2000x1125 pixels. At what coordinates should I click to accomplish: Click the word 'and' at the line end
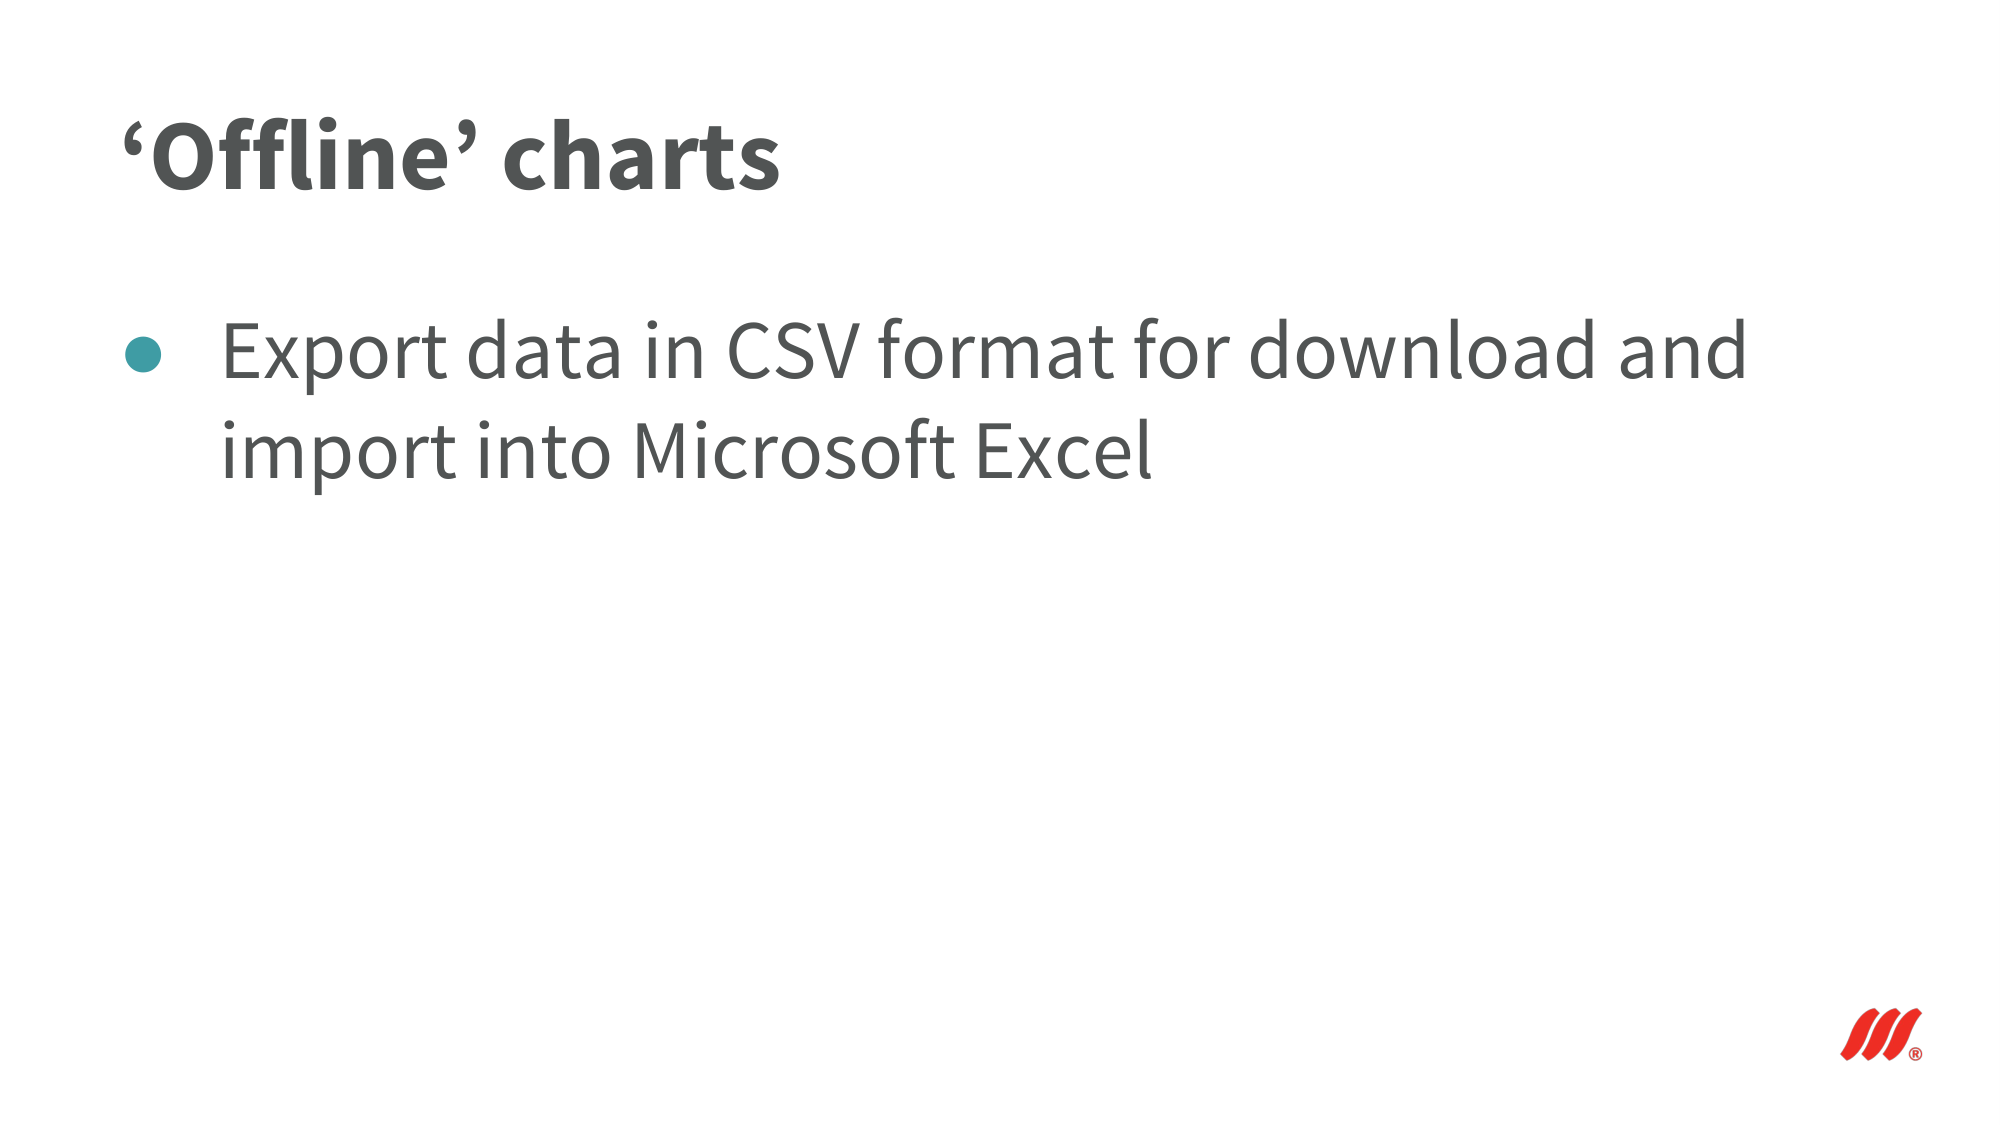(x=1683, y=350)
